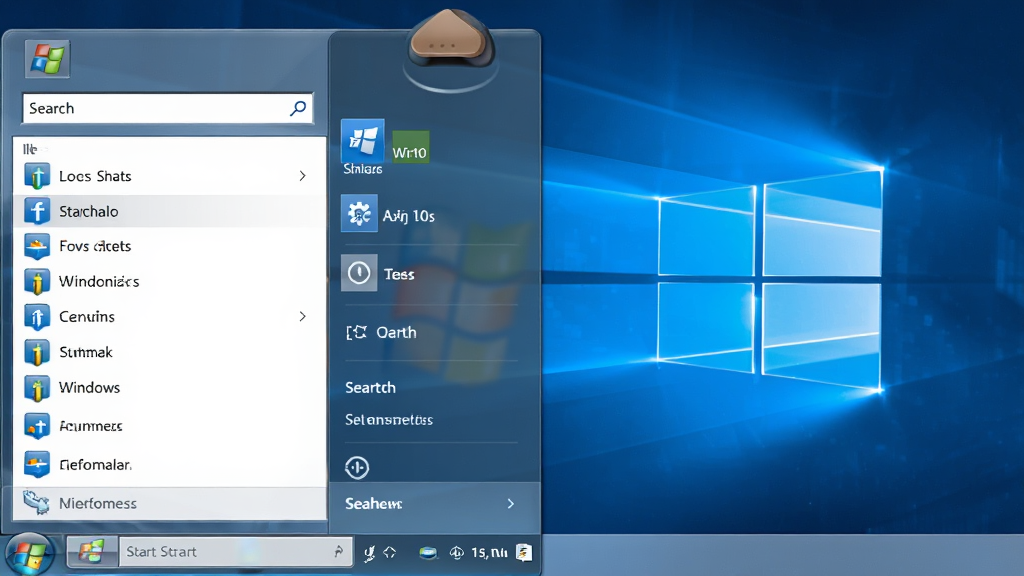Open the Loes Shats menu entry

(170, 176)
